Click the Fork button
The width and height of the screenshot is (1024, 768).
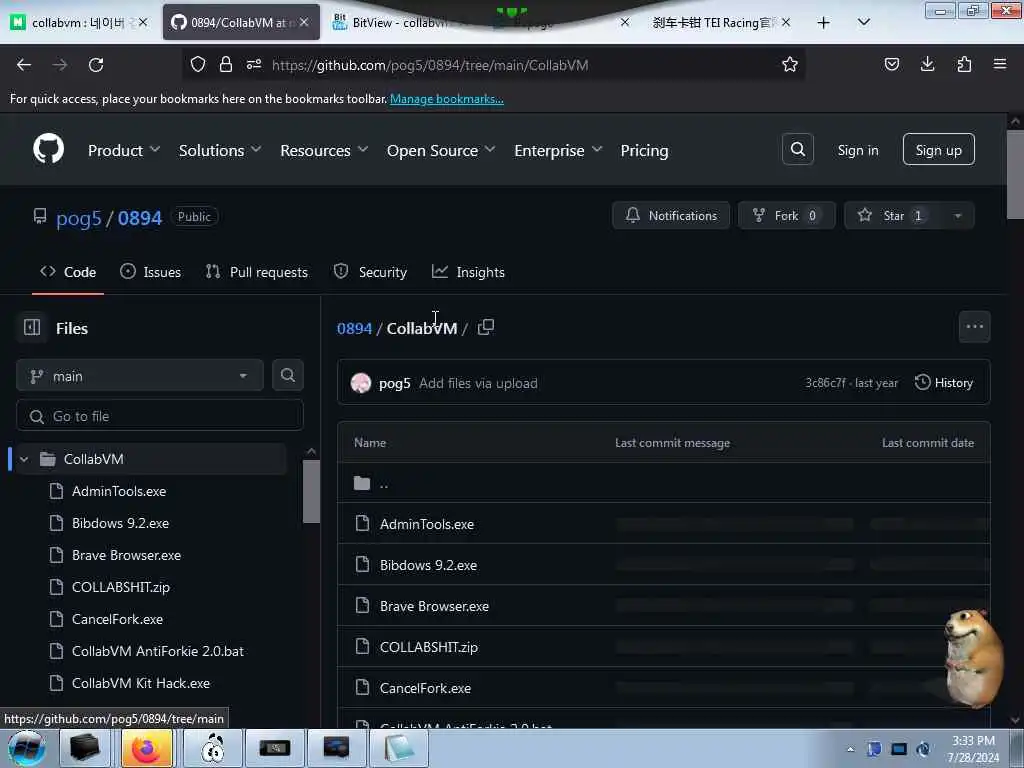[x=786, y=216]
